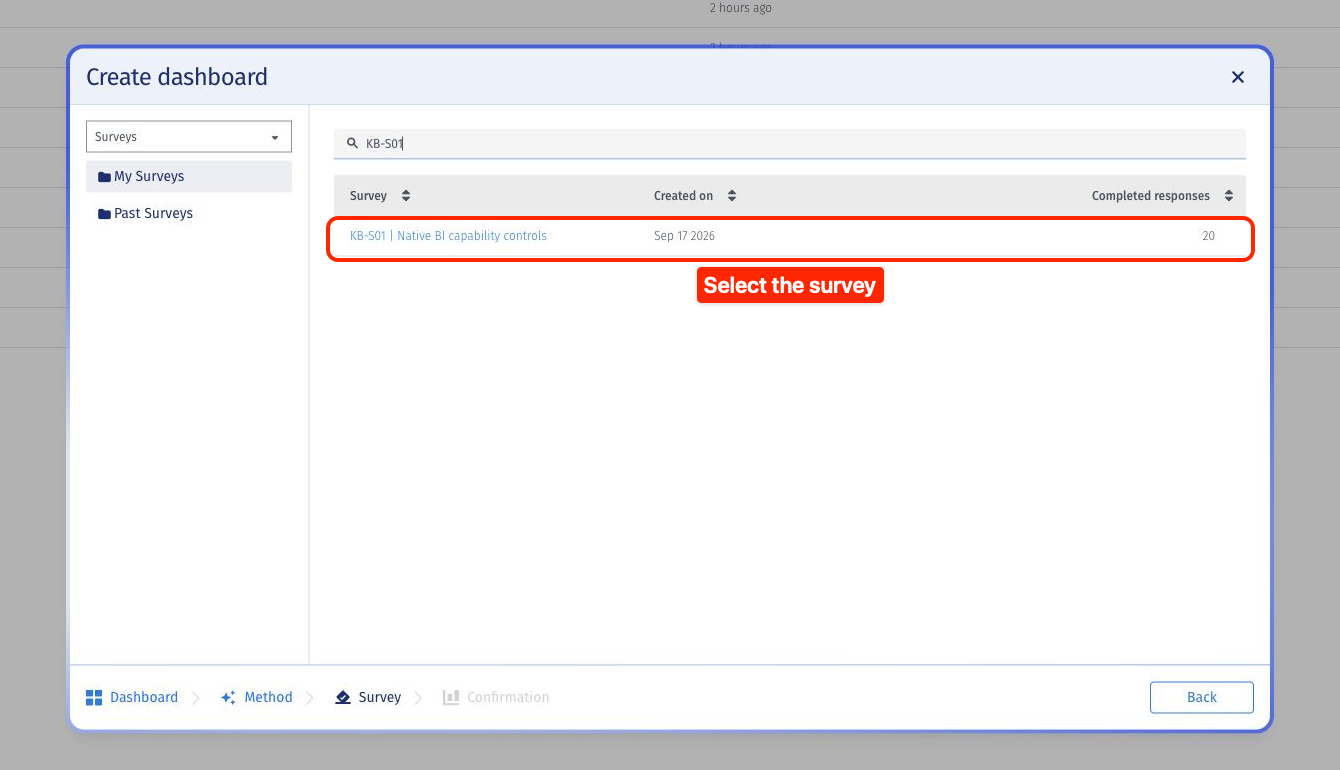Viewport: 1340px width, 770px height.
Task: Click the magnifier search icon
Action: pos(352,143)
